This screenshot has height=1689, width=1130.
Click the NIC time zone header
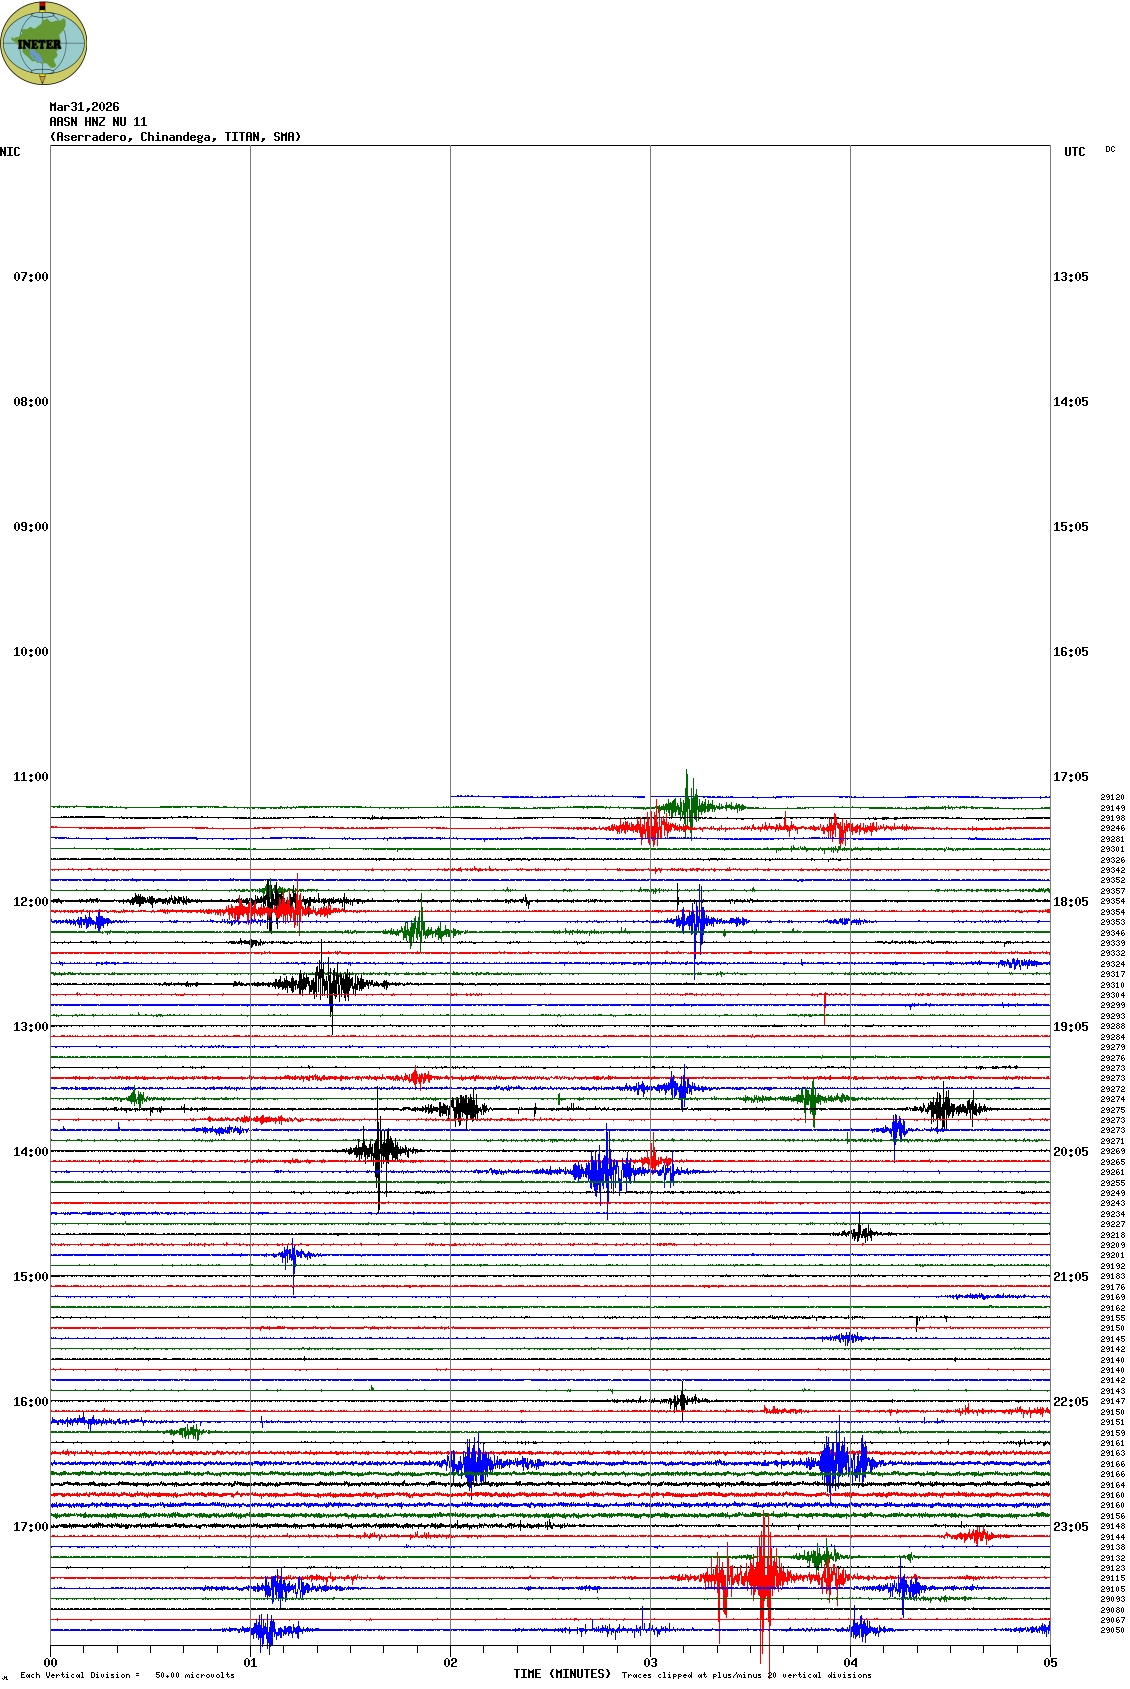point(10,152)
